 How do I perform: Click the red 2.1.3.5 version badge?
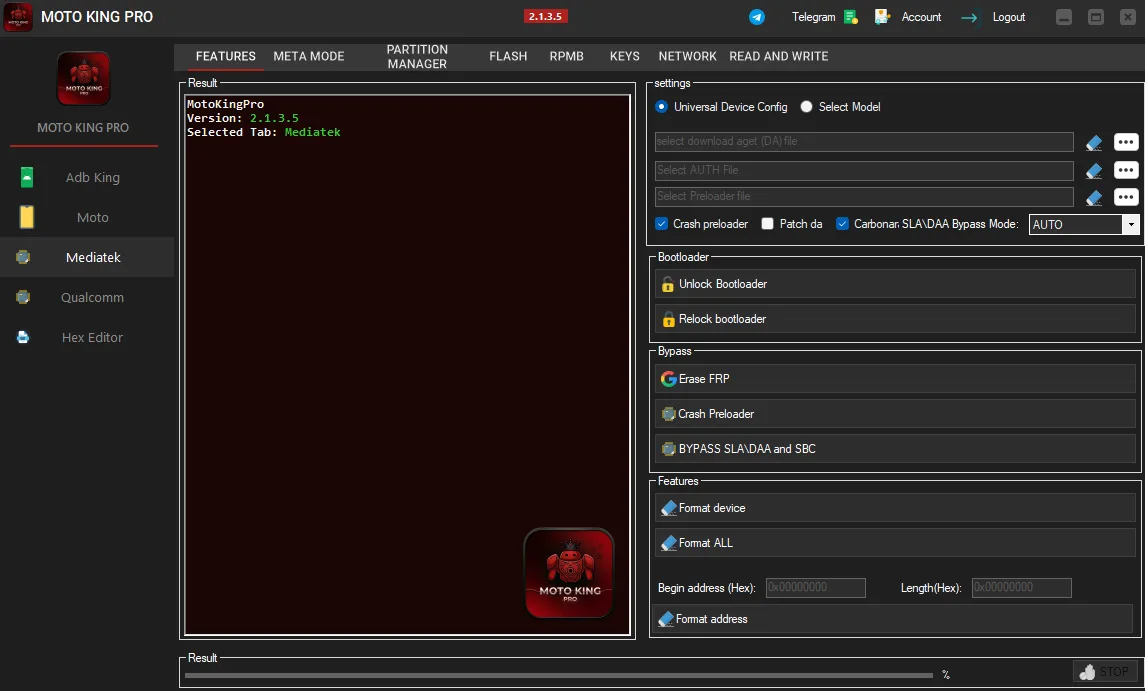545,16
